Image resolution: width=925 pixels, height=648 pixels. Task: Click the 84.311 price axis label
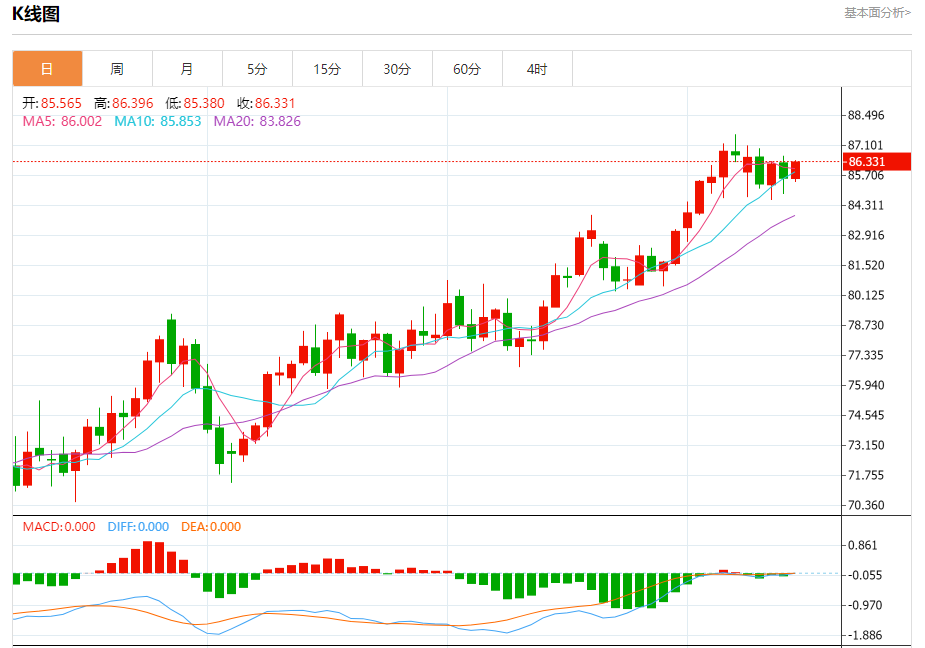pos(866,205)
